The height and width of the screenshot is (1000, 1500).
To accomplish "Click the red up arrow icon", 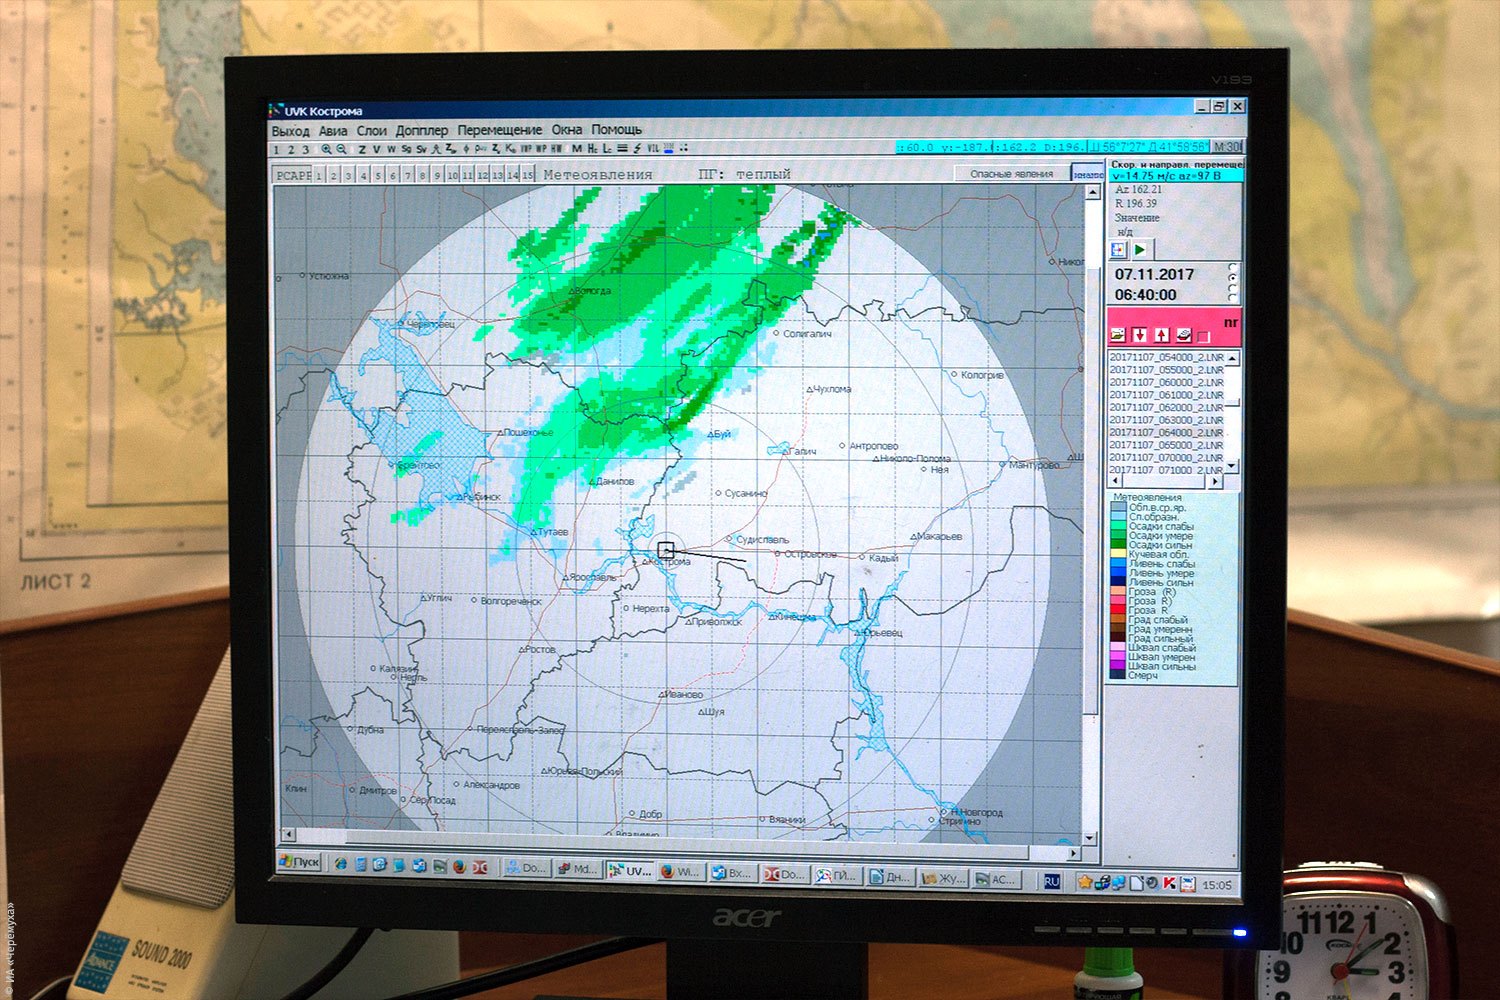I will pos(1161,335).
